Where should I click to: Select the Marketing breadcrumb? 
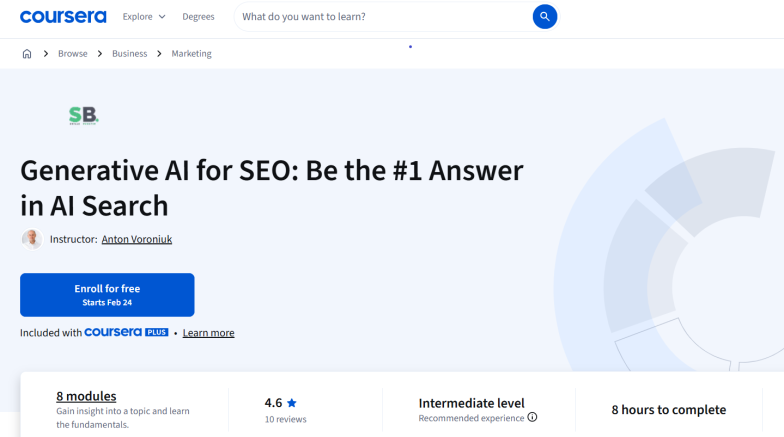pyautogui.click(x=191, y=54)
